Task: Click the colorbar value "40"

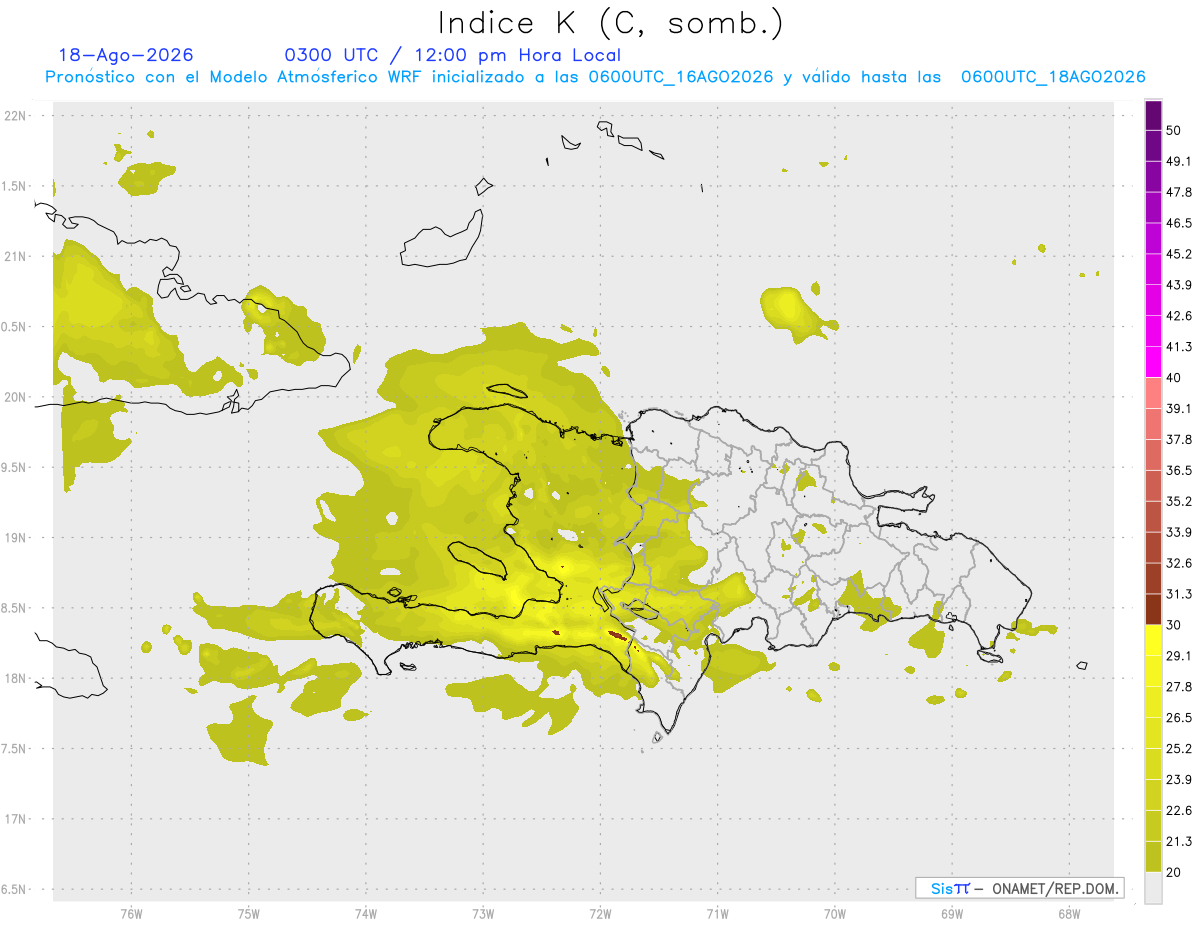Action: [x=1174, y=378]
